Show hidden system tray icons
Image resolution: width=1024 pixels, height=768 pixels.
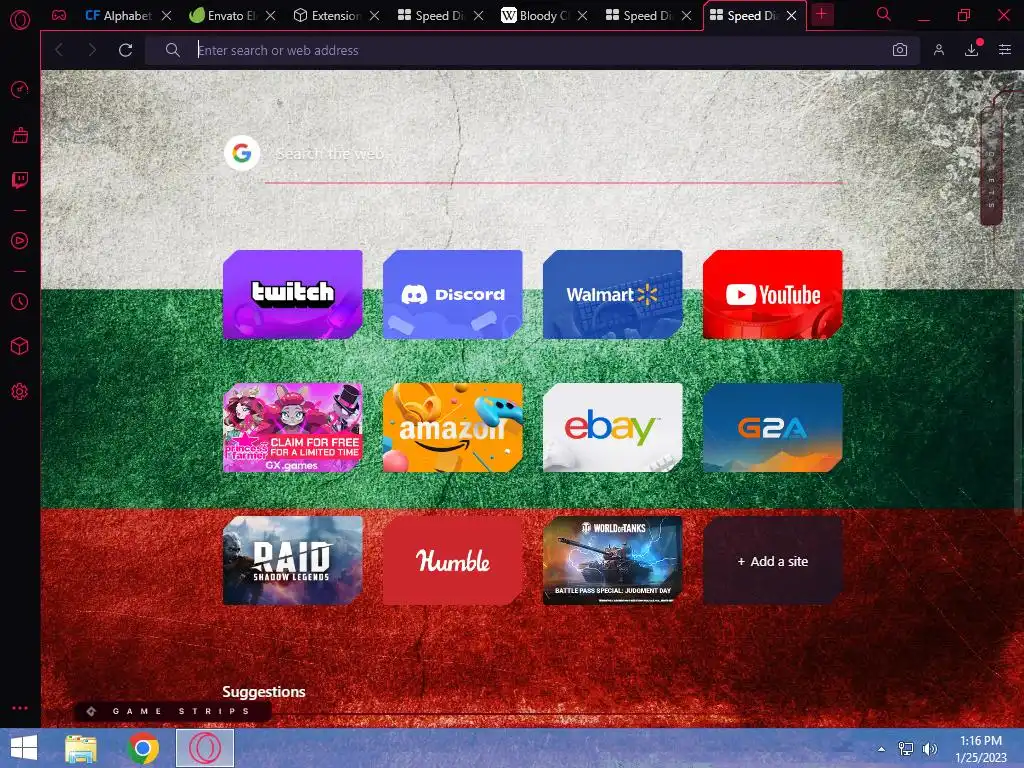tap(881, 749)
